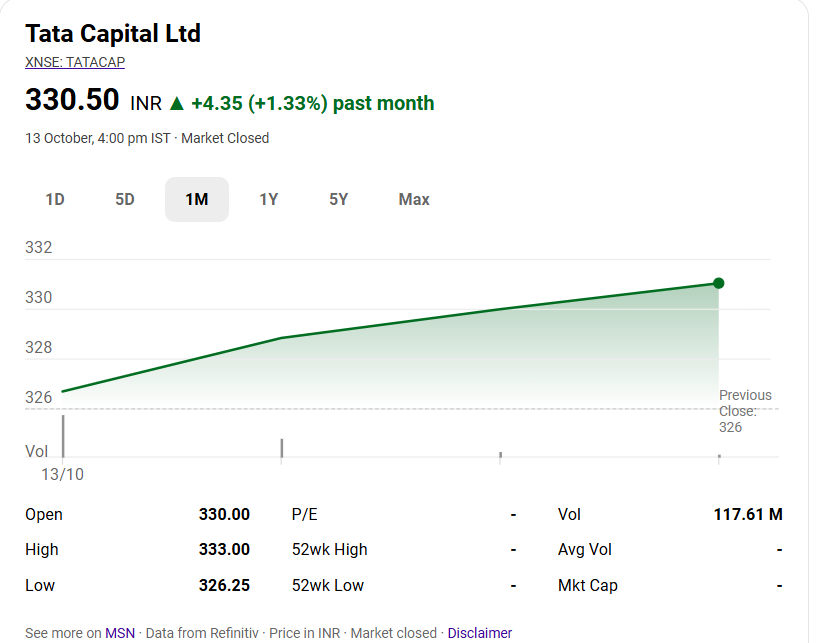Click the Open value 330.00
825x643 pixels.
coord(224,514)
